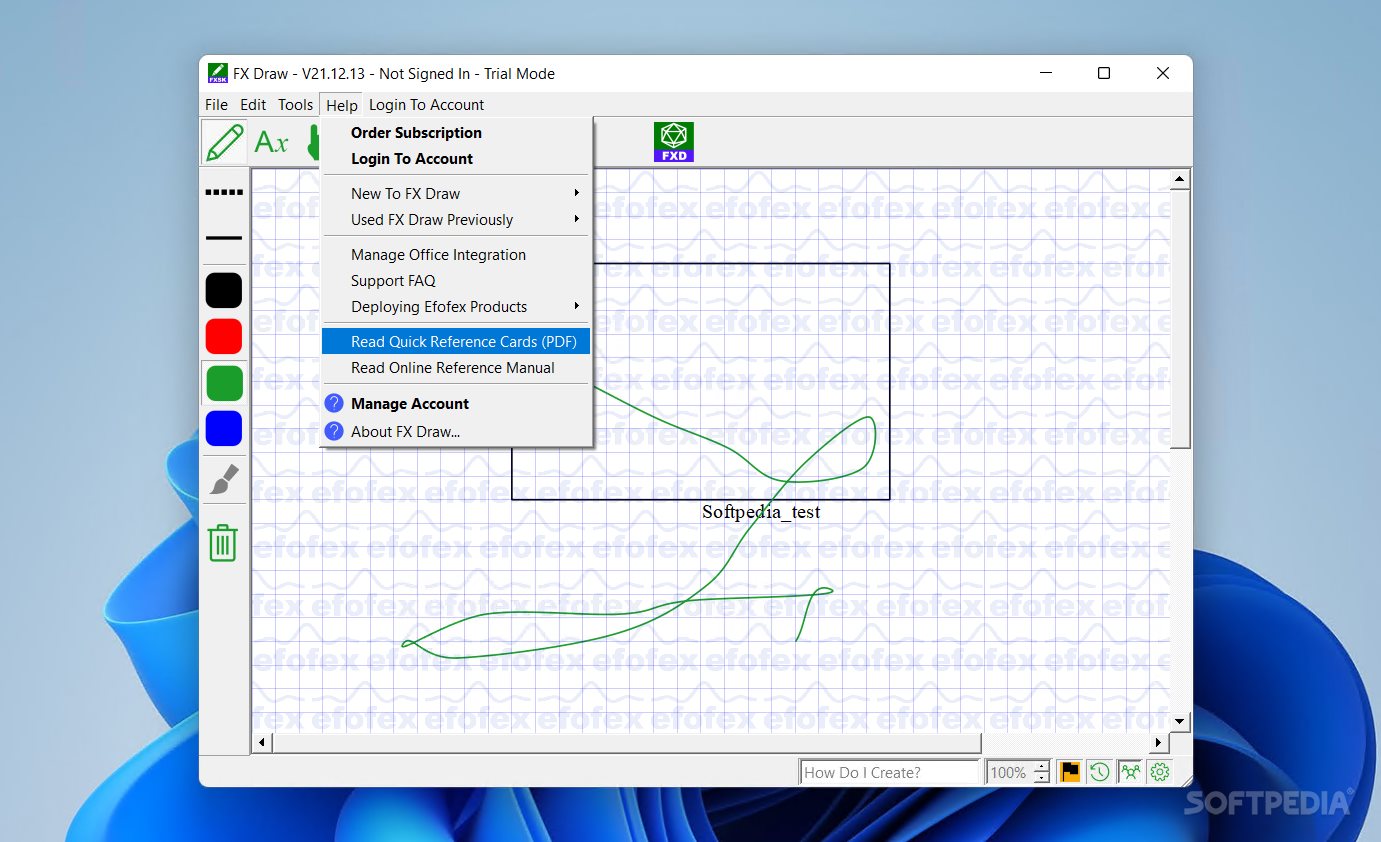This screenshot has width=1381, height=842.
Task: Select Manage Account menu item
Action: point(457,403)
